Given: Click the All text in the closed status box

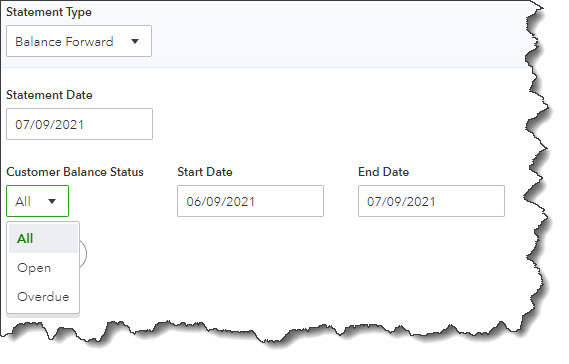Looking at the screenshot, I should [x=23, y=201].
